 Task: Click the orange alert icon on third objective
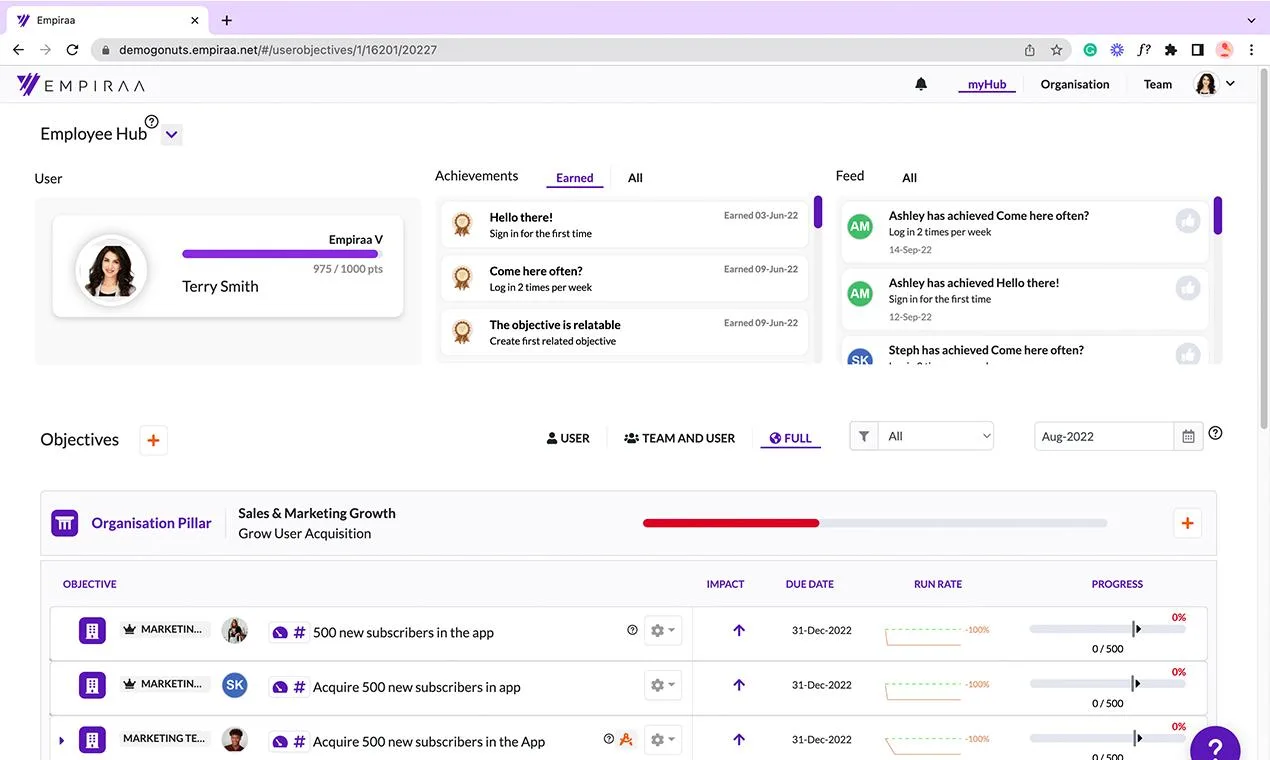[x=626, y=739]
